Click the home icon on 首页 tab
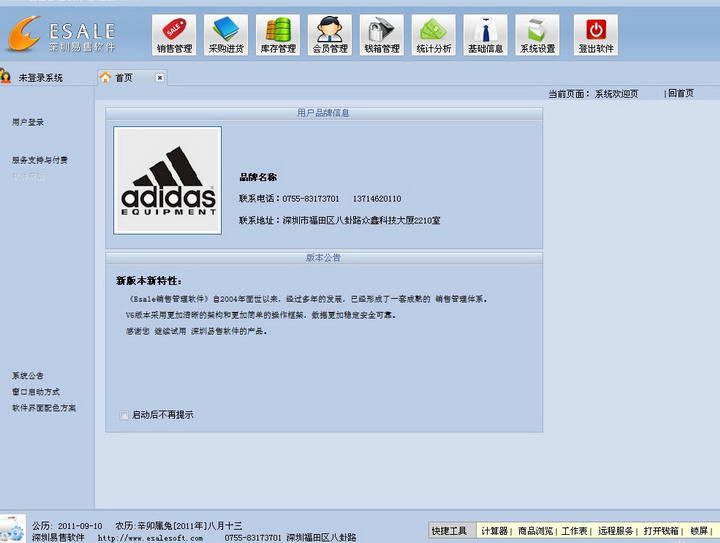 coord(106,78)
